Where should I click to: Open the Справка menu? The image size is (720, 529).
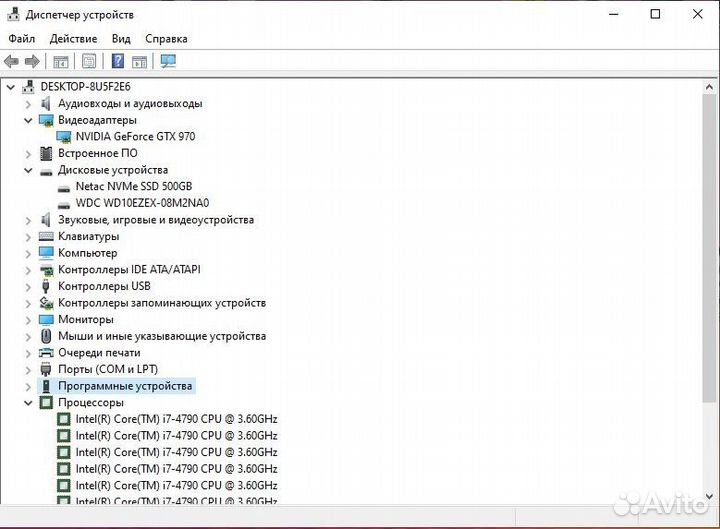click(x=166, y=39)
